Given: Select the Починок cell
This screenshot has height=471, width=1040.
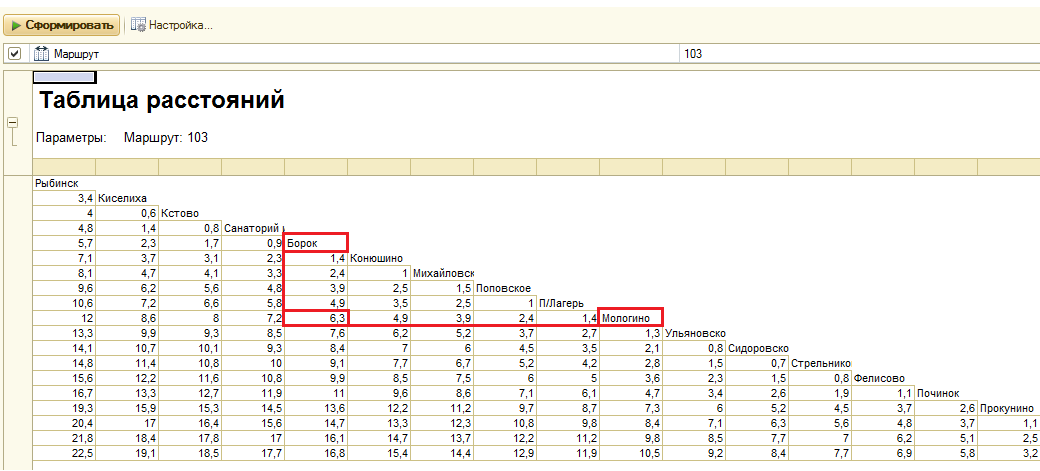Looking at the screenshot, I should pos(946,393).
